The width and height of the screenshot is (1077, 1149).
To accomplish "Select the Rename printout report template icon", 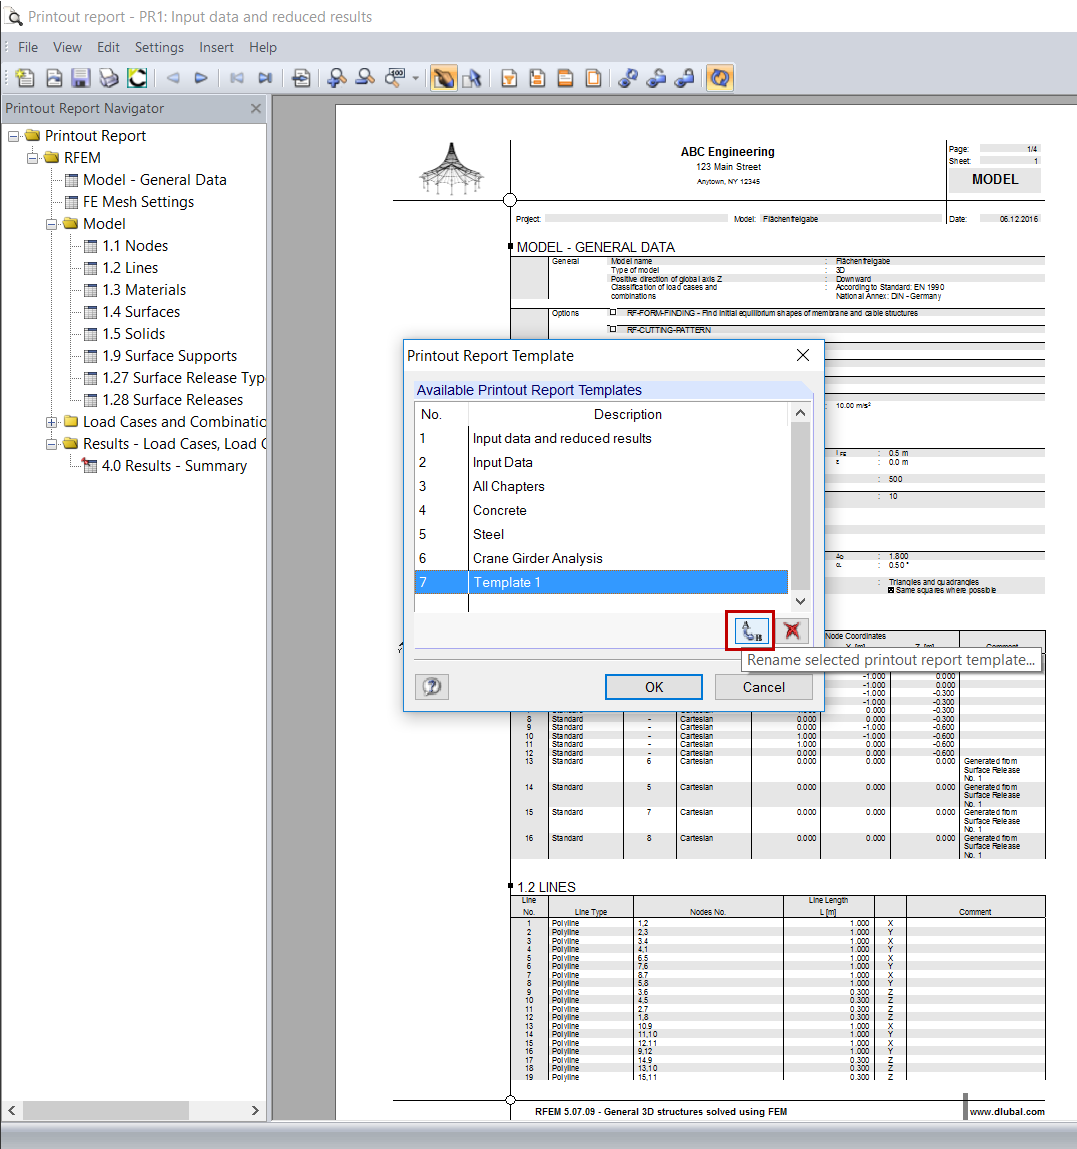I will [x=749, y=632].
